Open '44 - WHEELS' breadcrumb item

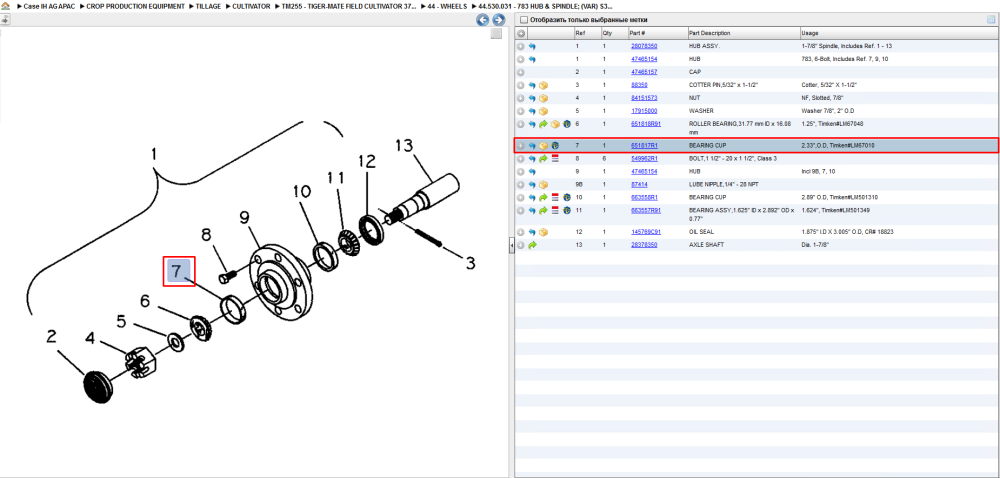coord(447,6)
